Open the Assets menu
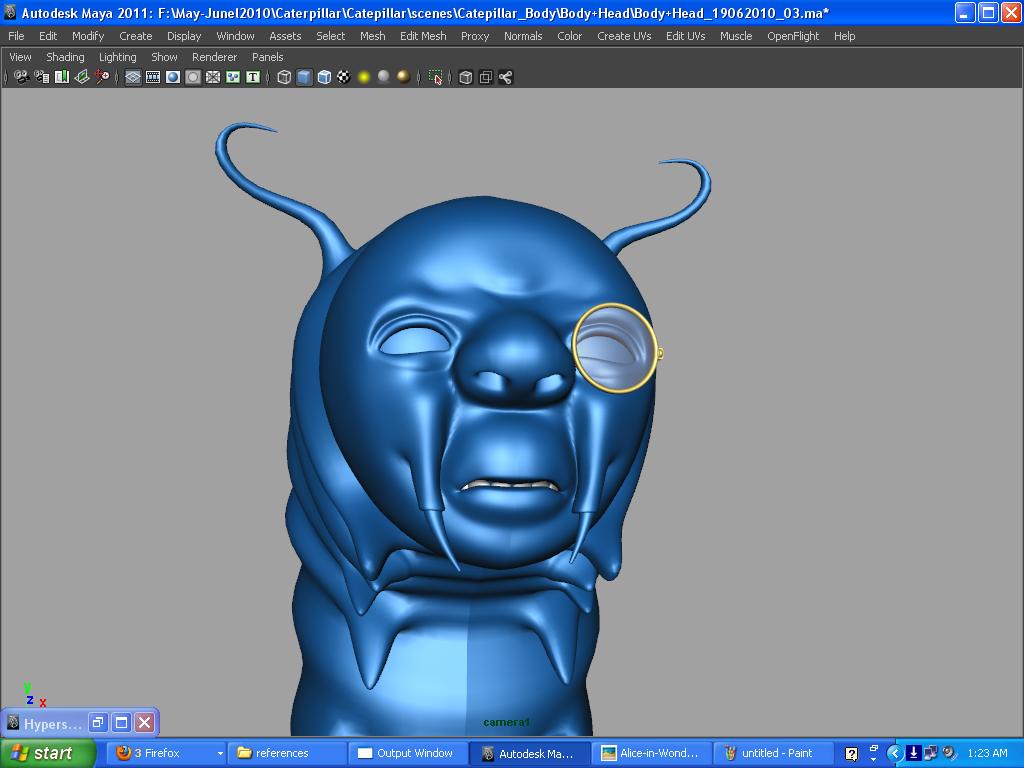Image resolution: width=1024 pixels, height=768 pixels. point(285,36)
